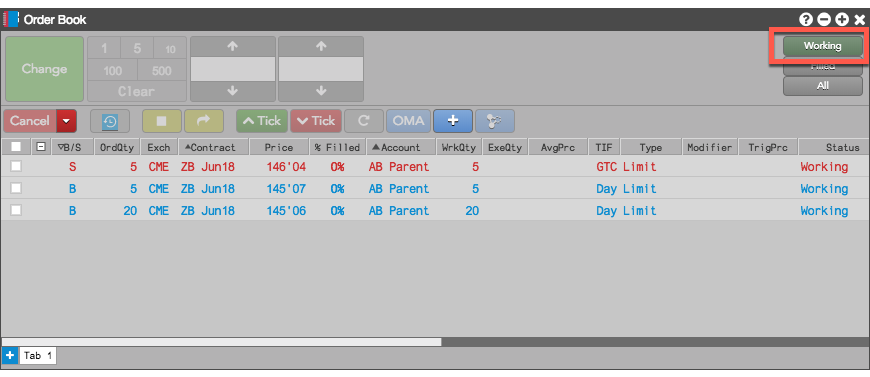This screenshot has width=870, height=377.
Task: Click the yellow stop square button
Action: [x=161, y=121]
